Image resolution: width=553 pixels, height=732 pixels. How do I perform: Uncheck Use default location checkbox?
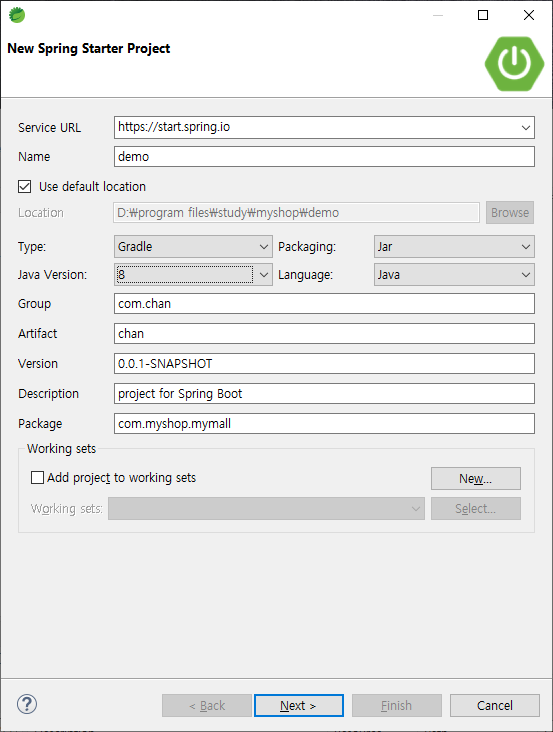tap(25, 187)
